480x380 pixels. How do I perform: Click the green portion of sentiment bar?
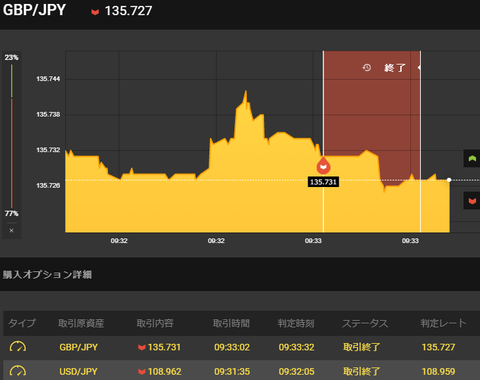(x=12, y=81)
